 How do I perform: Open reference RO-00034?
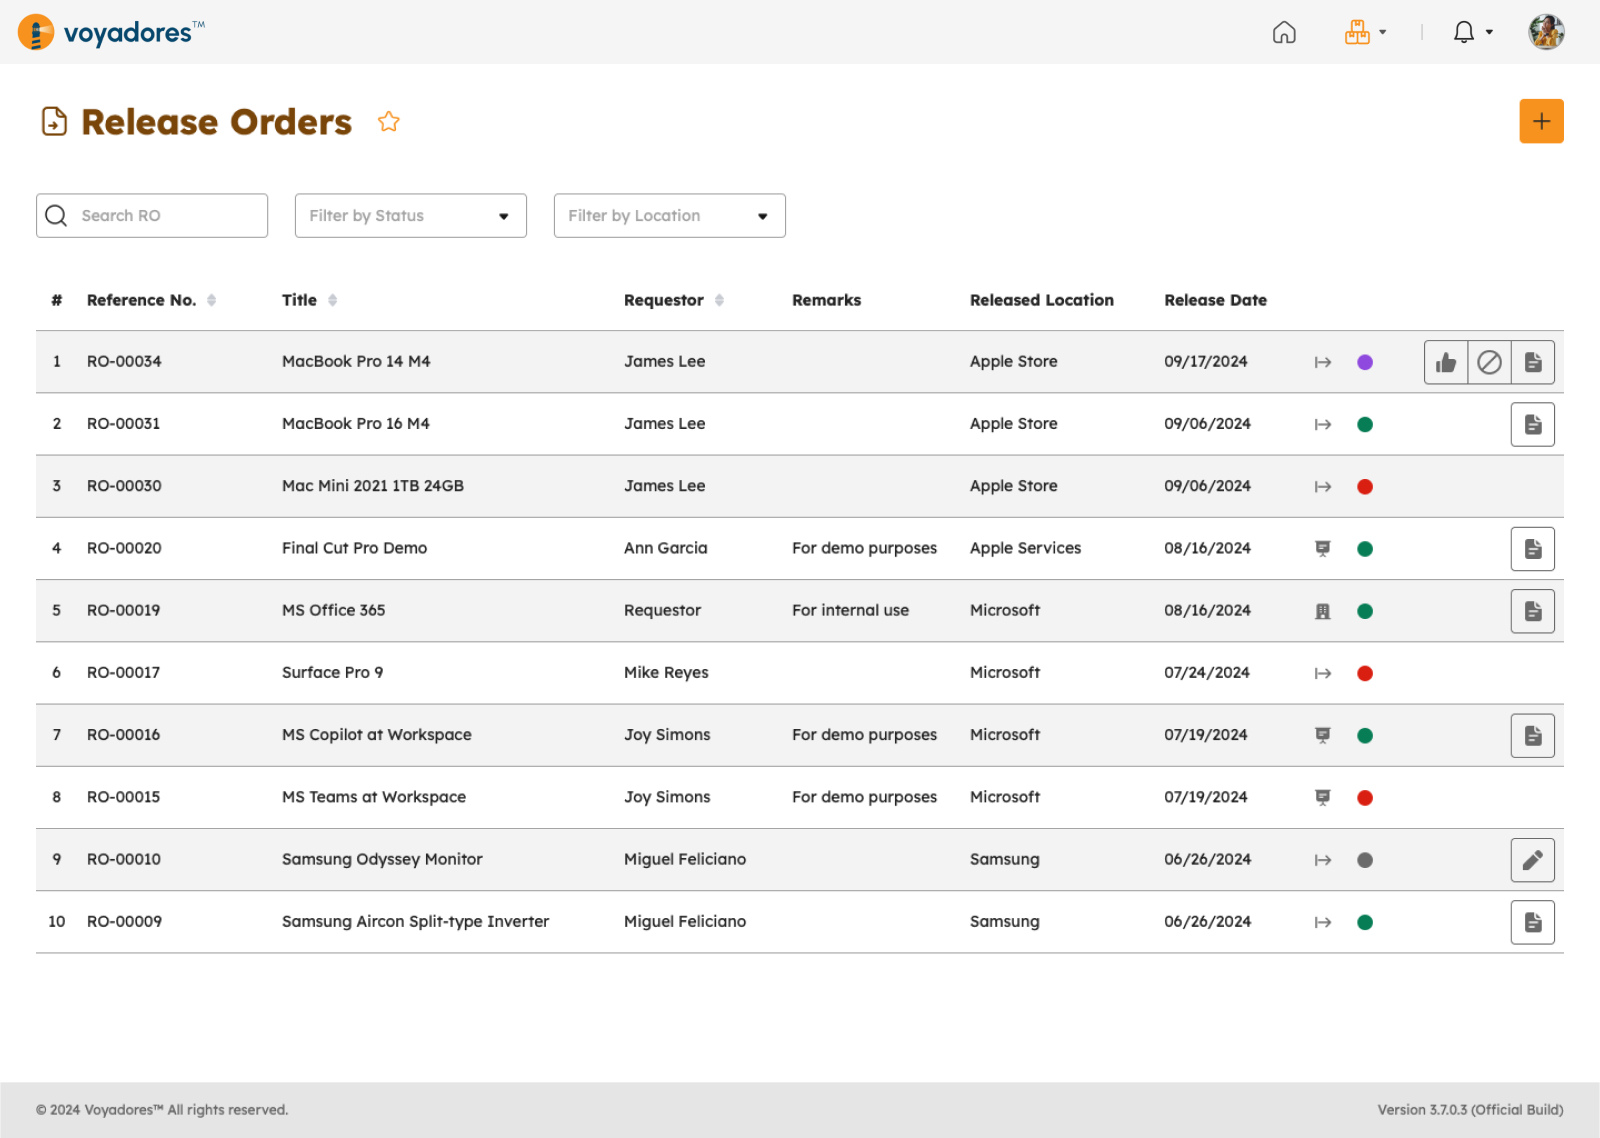(x=124, y=361)
